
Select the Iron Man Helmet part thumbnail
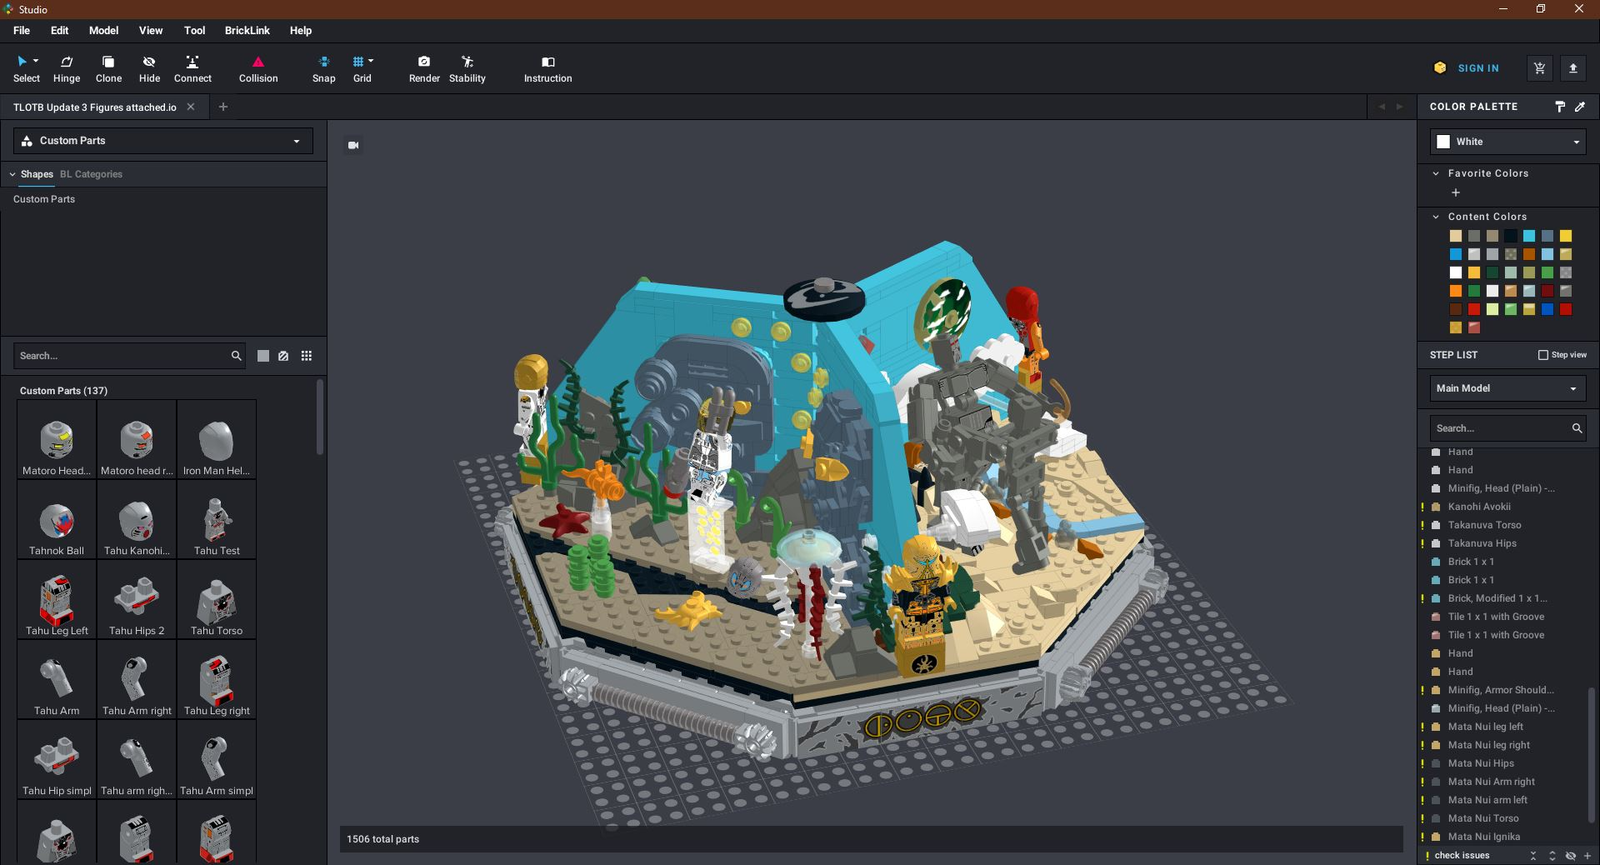(x=217, y=440)
